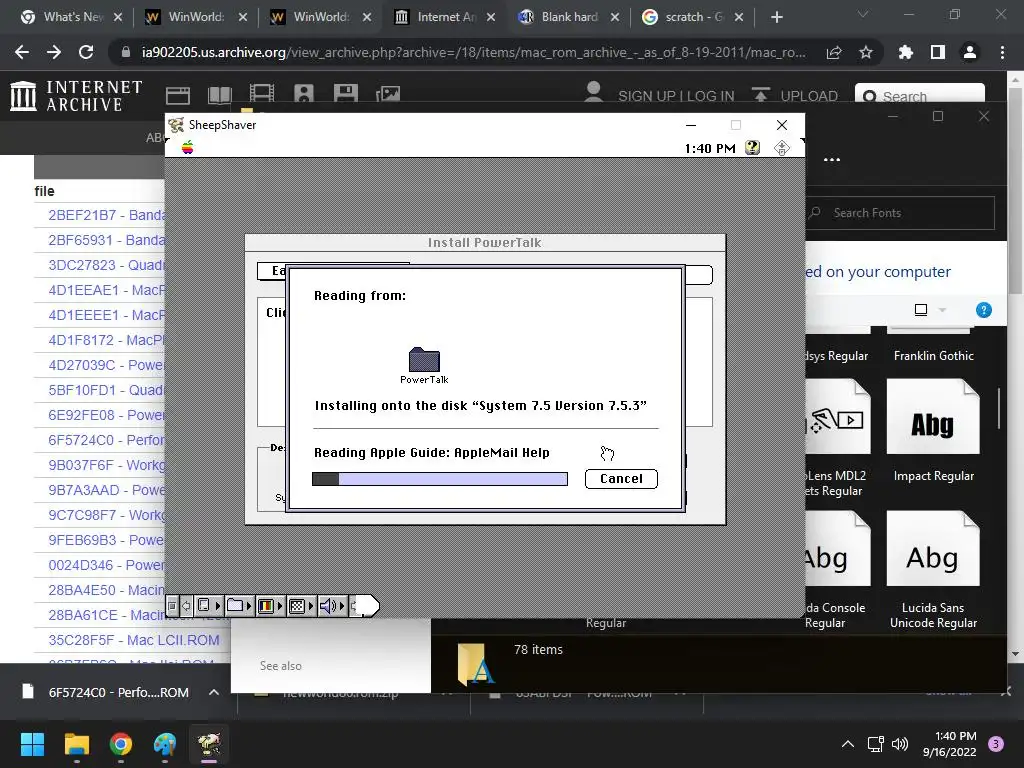Show hidden system tray icons
1024x768 pixels.
click(848, 744)
